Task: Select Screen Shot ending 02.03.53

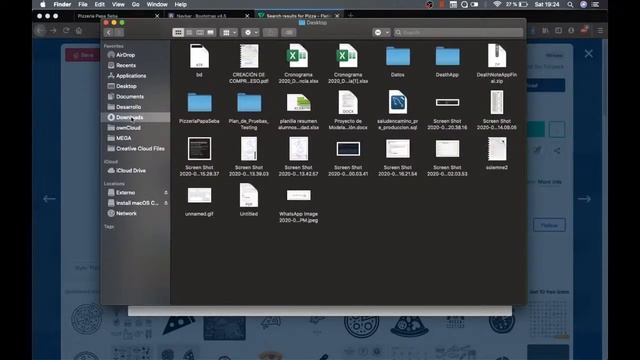Action: (x=447, y=149)
